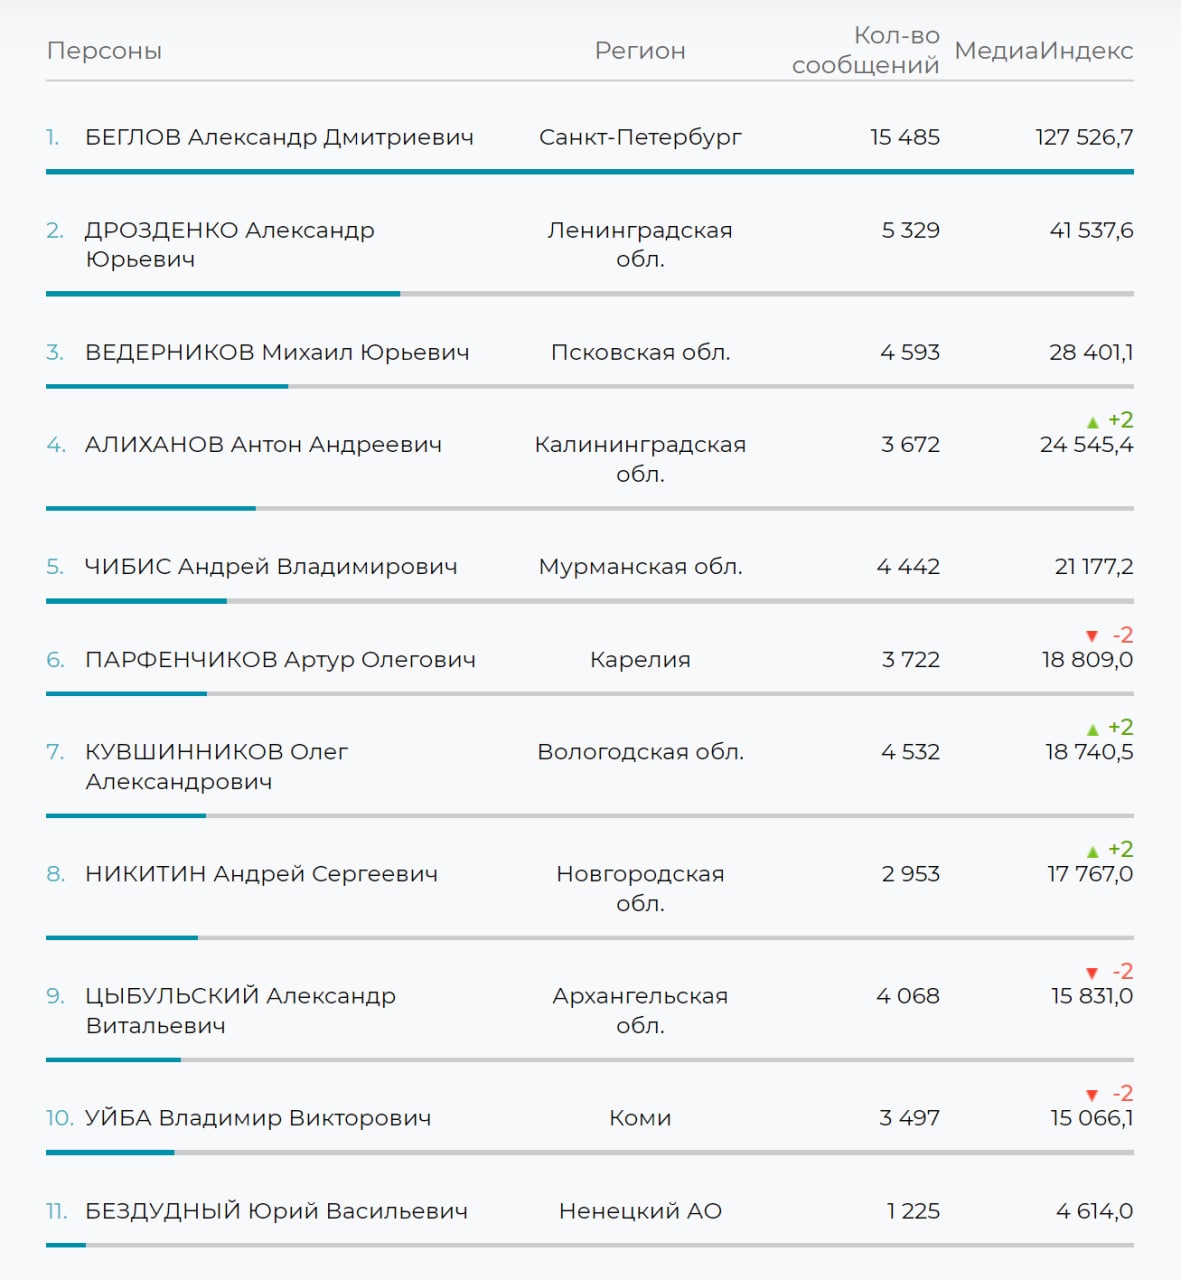This screenshot has height=1280, width=1181.
Task: Click green up arrow in Никитин row
Action: coord(1092,852)
